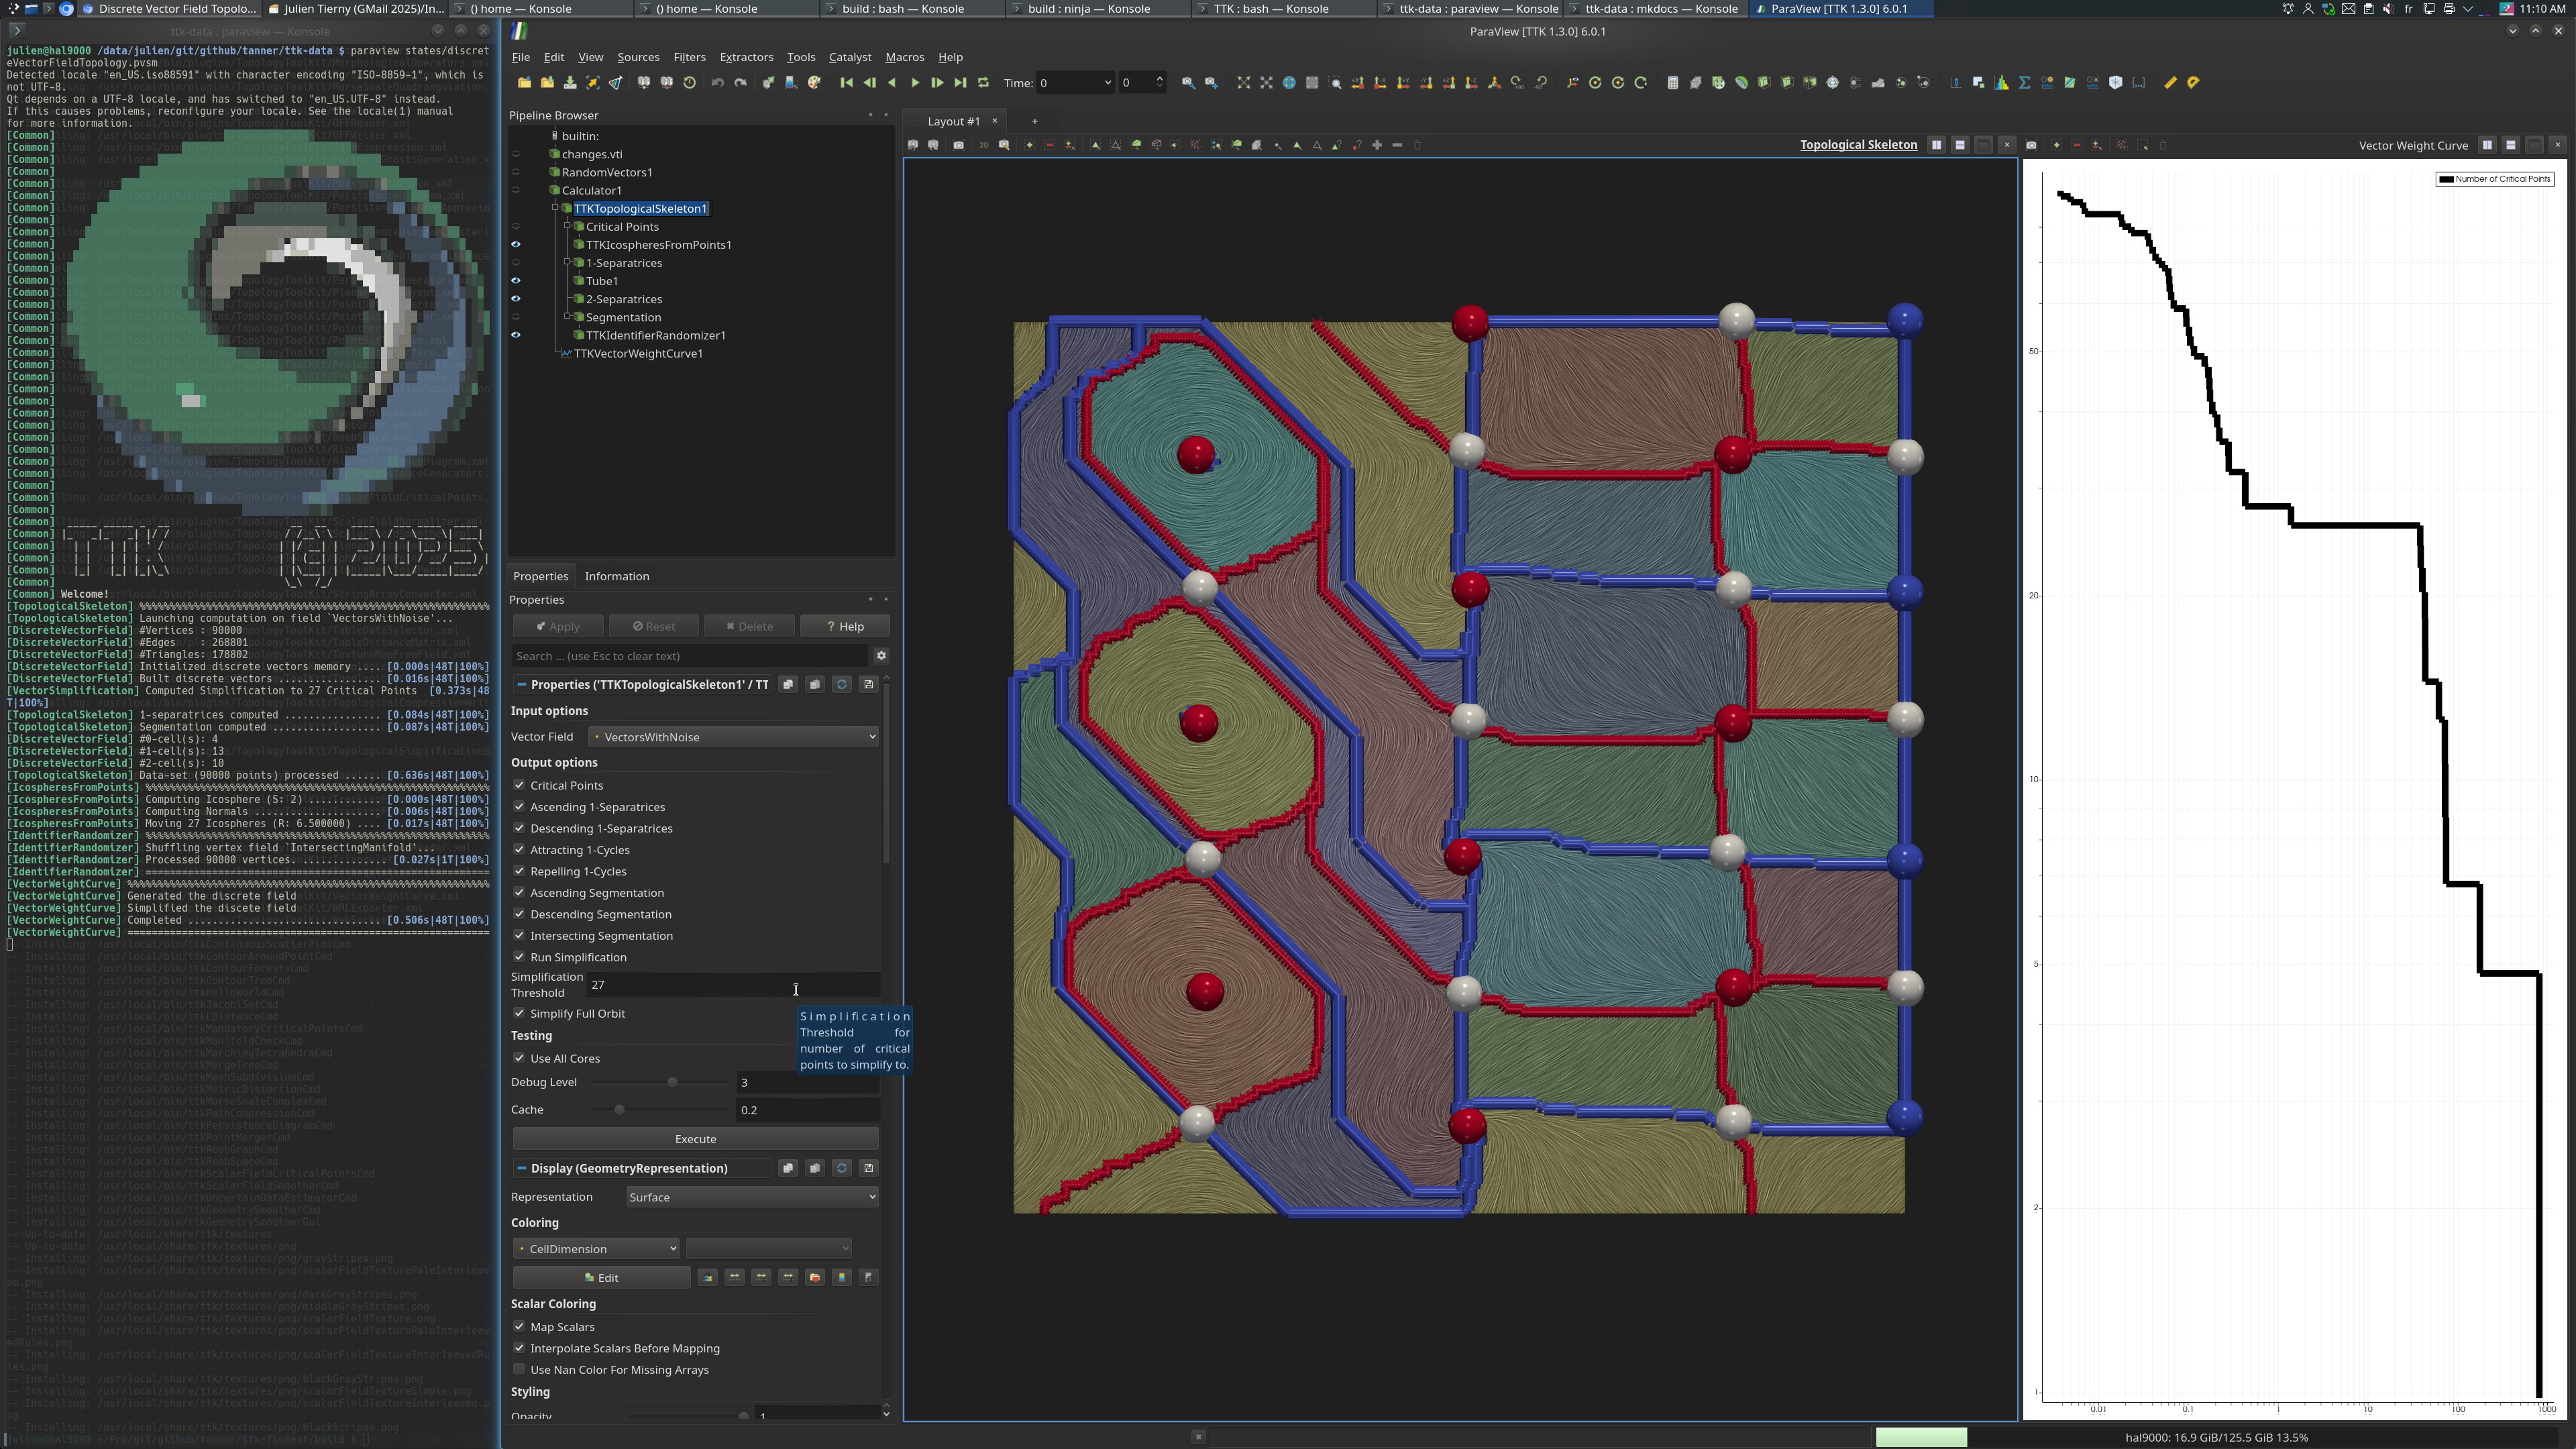2576x1449 pixels.
Task: Toggle the Map Scalars checkbox
Action: 519,1326
